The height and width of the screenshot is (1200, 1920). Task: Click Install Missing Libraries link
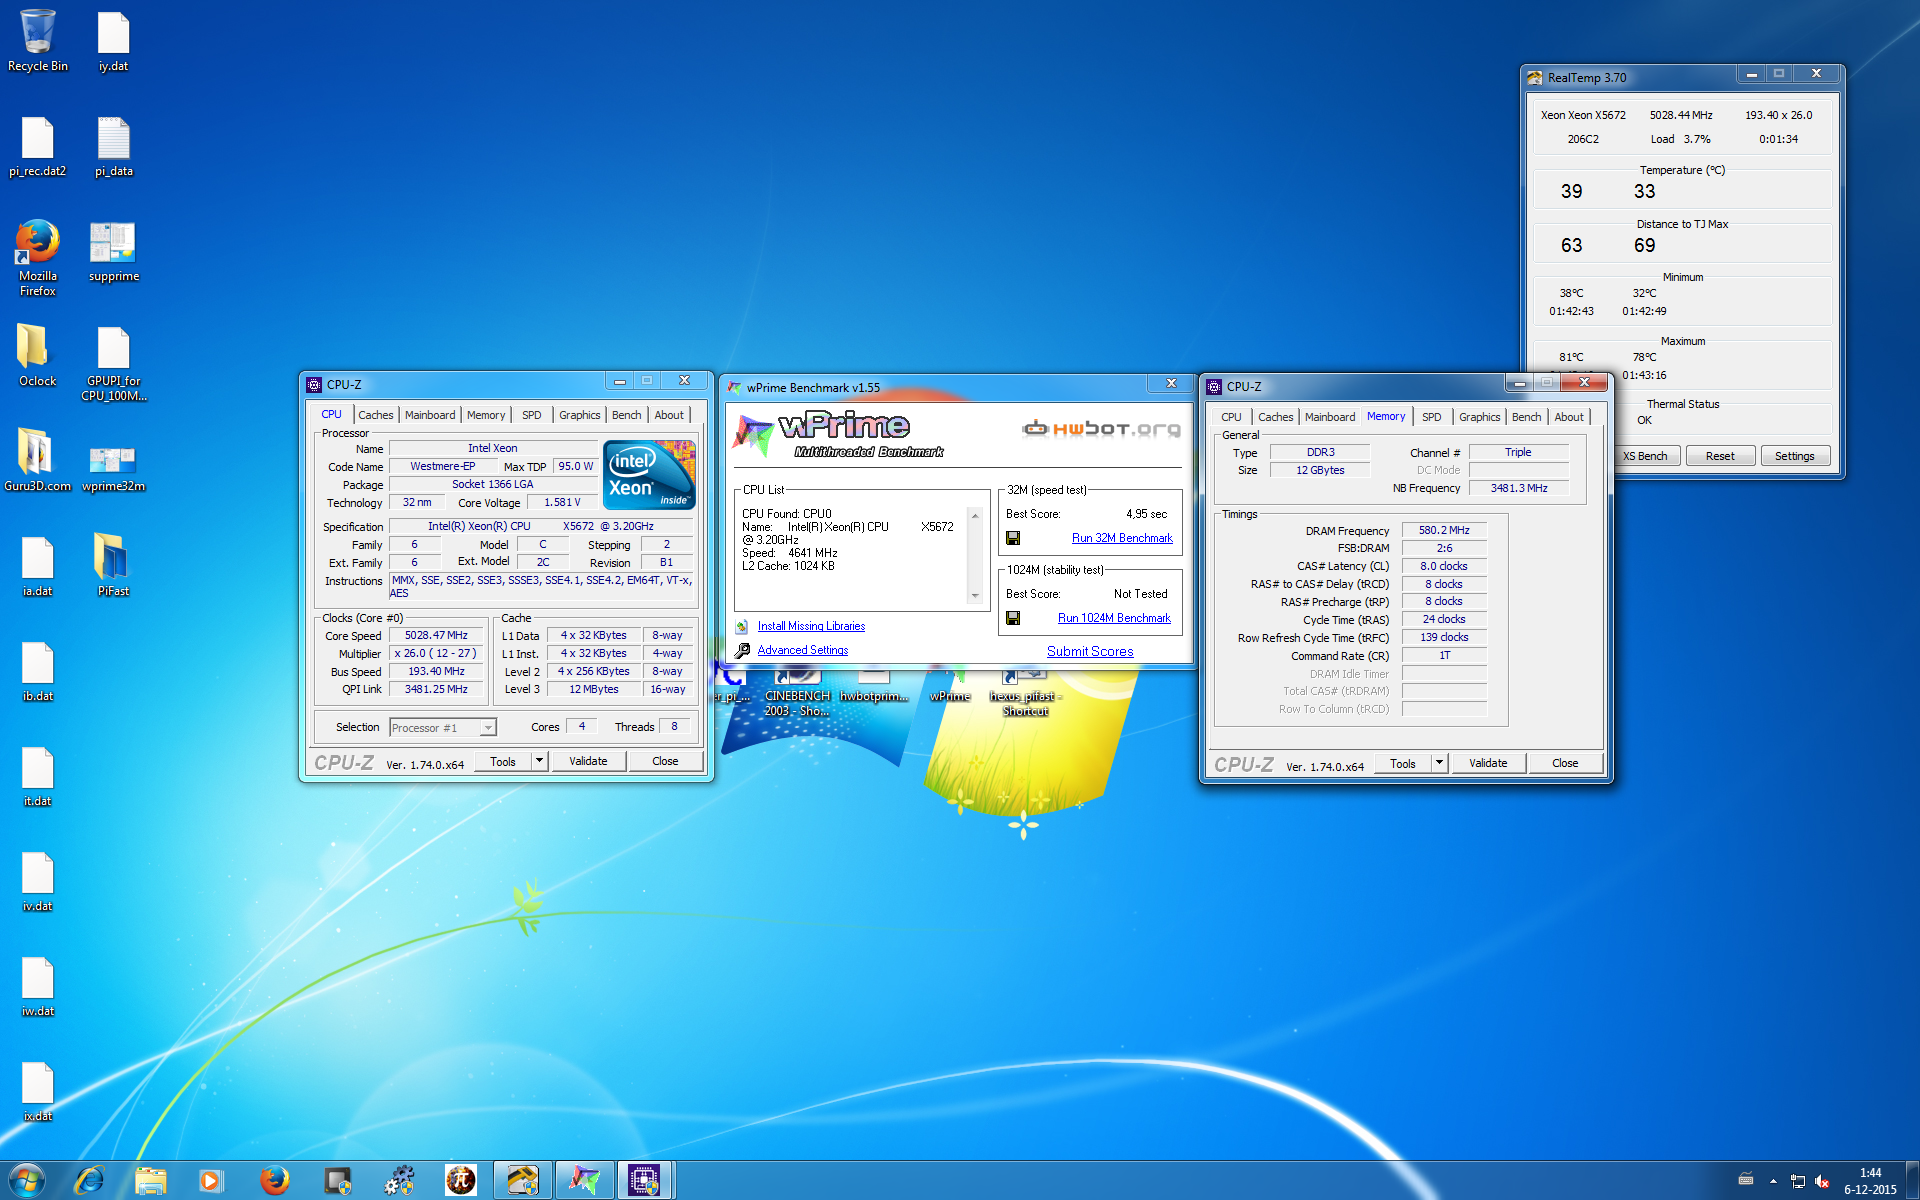click(x=811, y=626)
